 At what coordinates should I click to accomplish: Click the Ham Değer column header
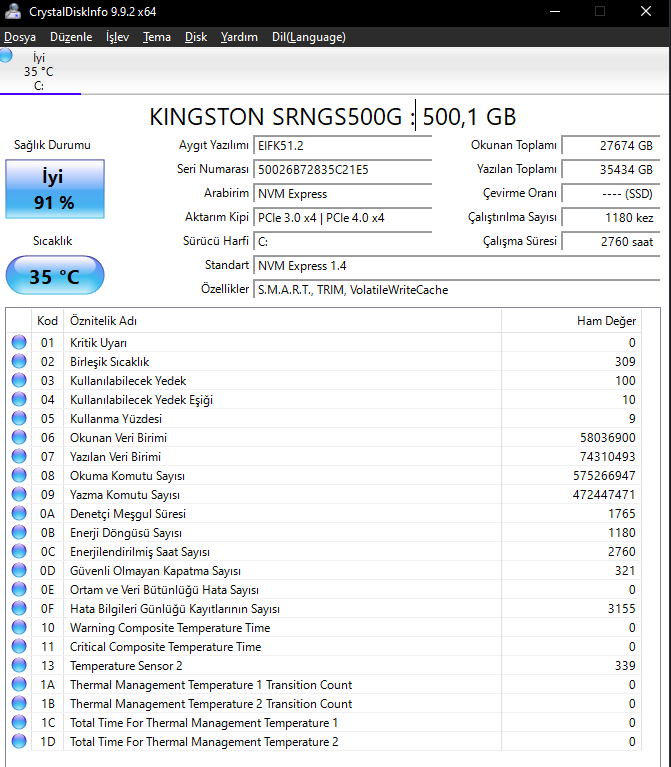pos(572,321)
